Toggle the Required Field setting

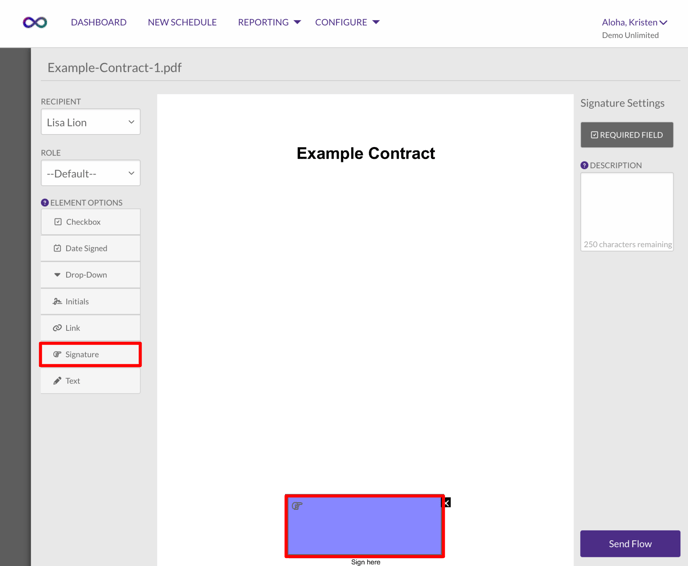click(x=627, y=135)
